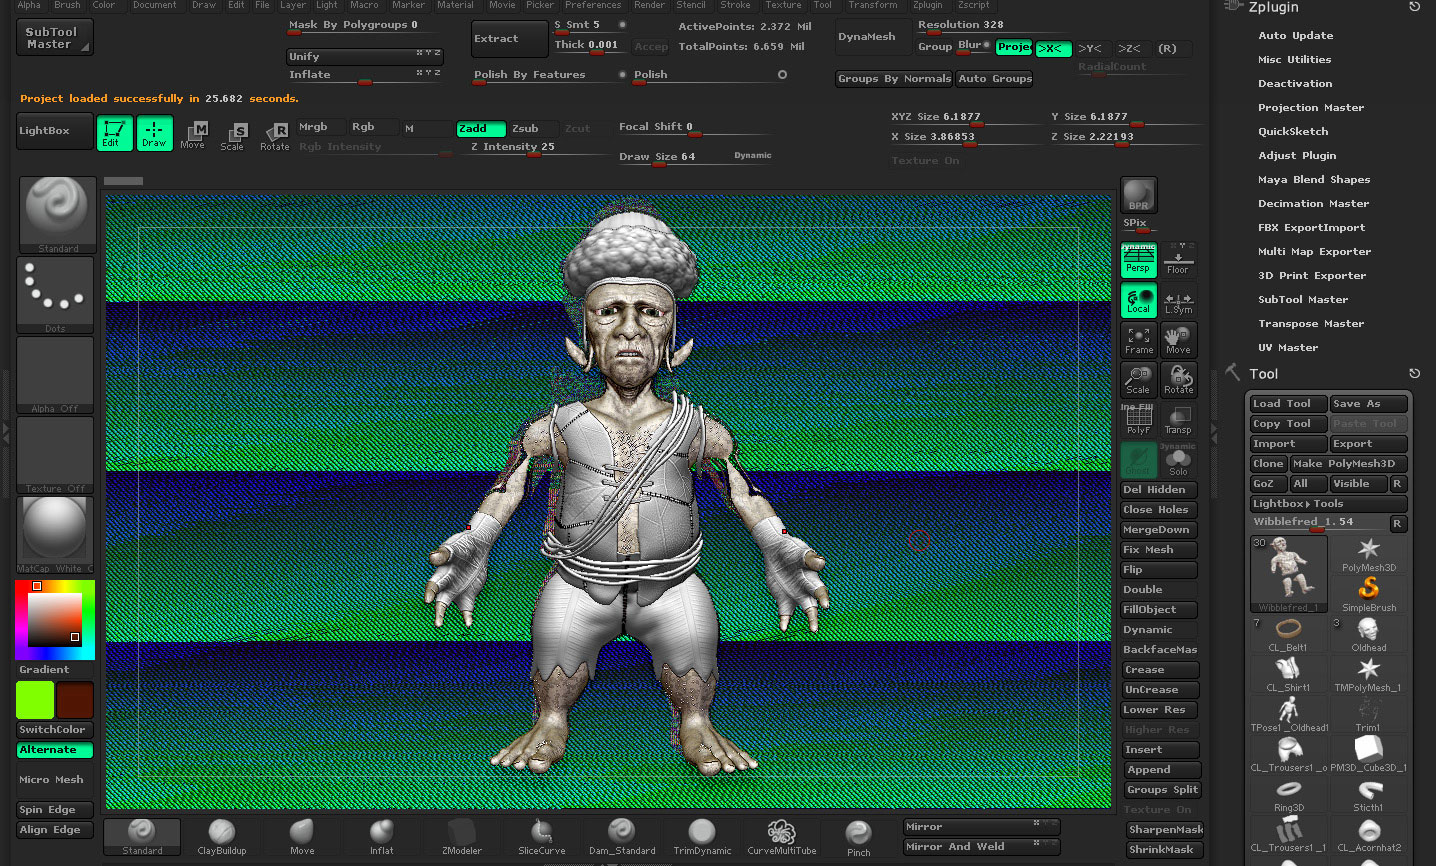Select the CL_Belt1 tool thumbnail
Viewport: 1436px width, 866px height.
point(1288,634)
